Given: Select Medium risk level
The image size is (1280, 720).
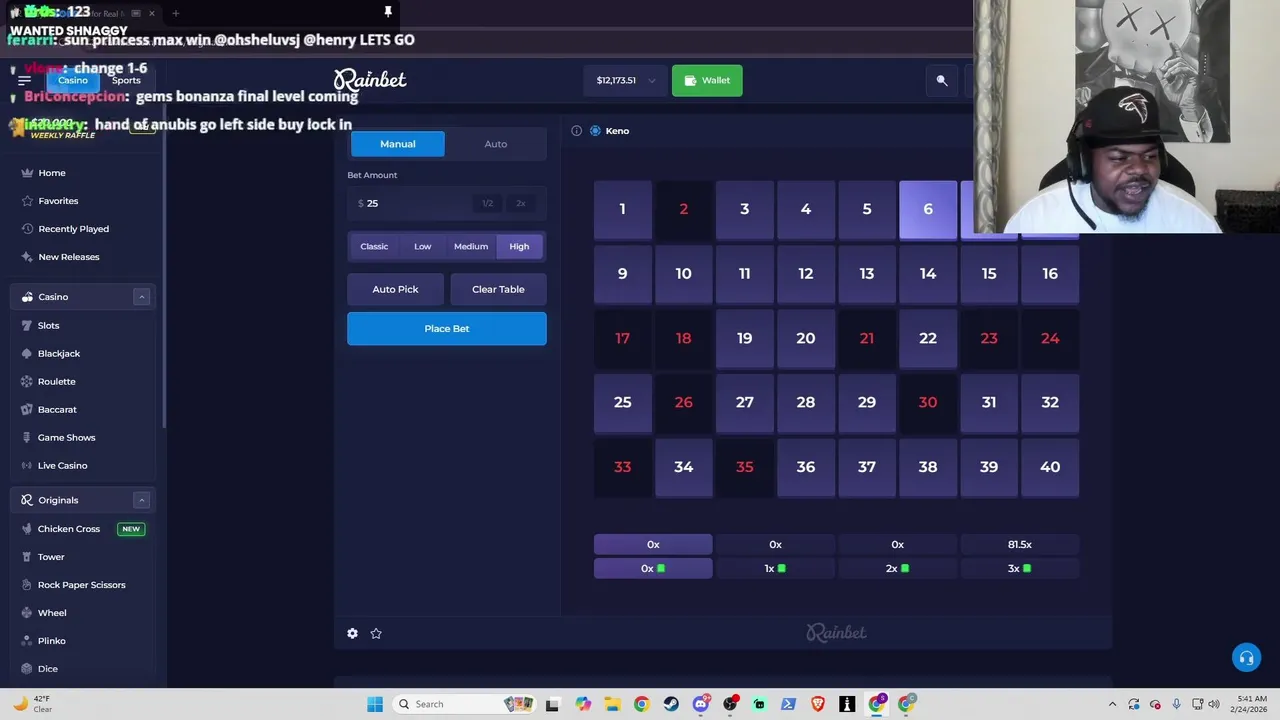Looking at the screenshot, I should click(x=471, y=247).
